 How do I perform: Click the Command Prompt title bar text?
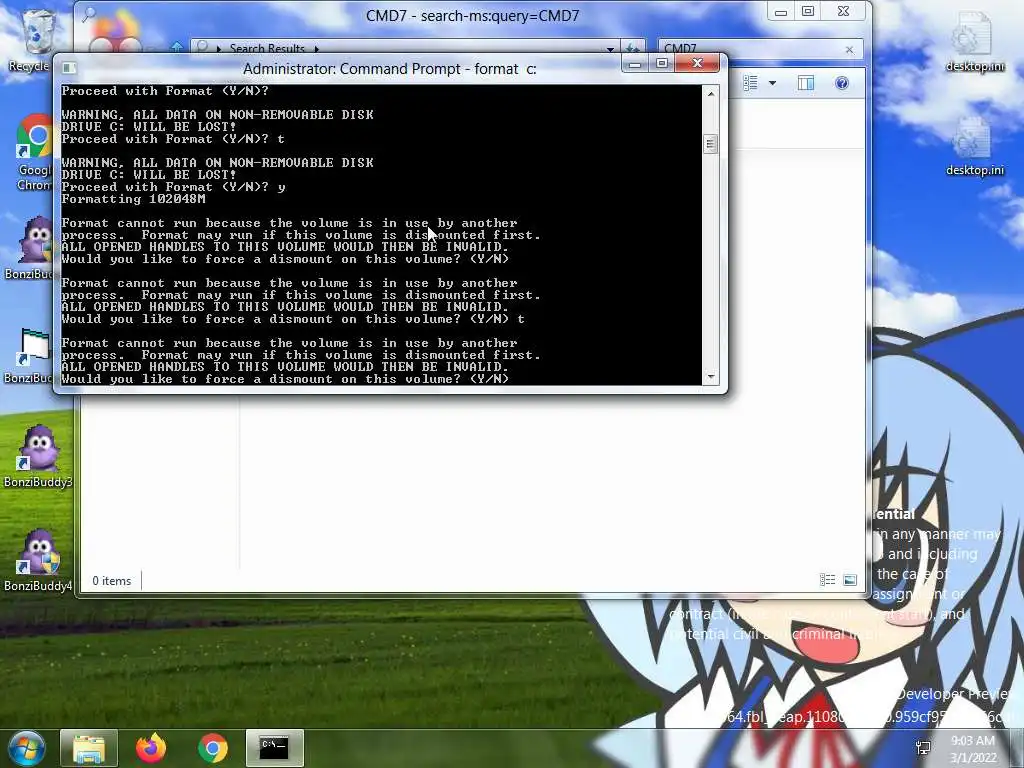(389, 69)
